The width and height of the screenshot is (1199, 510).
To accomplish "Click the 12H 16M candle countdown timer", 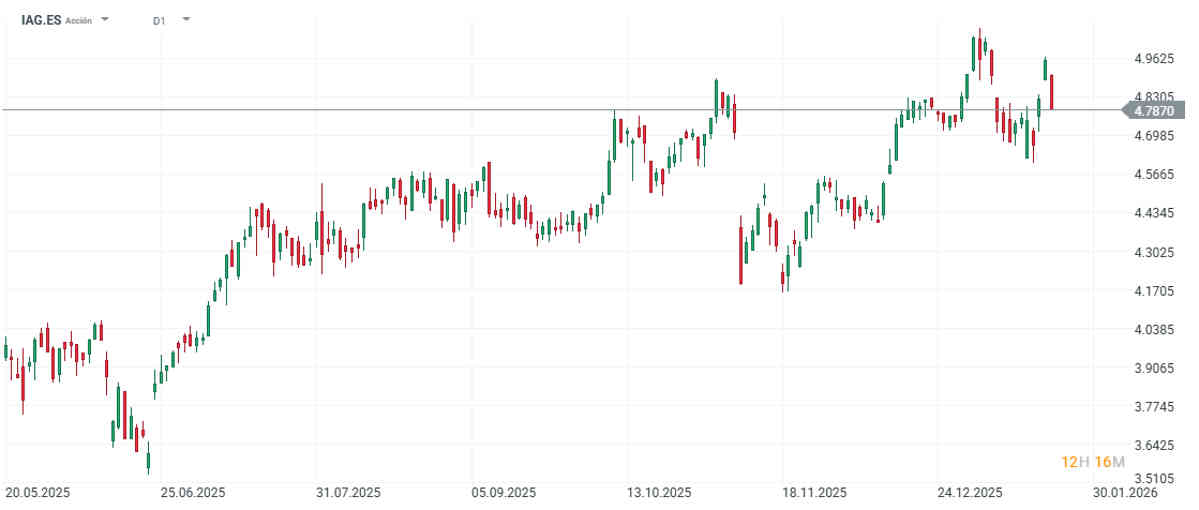I will pyautogui.click(x=1093, y=461).
